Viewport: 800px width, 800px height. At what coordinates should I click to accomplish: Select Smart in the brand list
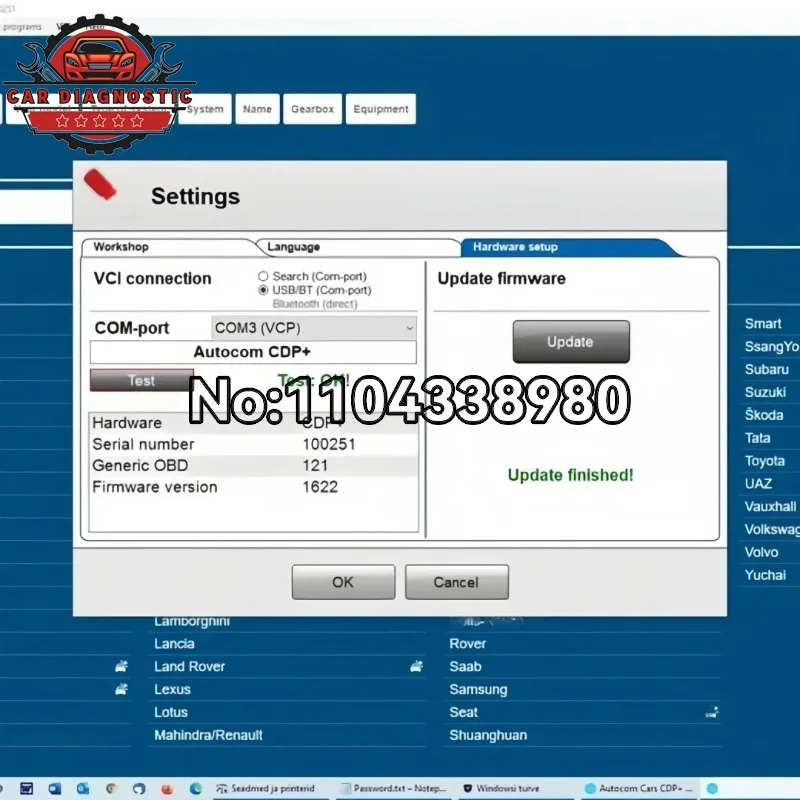[763, 323]
